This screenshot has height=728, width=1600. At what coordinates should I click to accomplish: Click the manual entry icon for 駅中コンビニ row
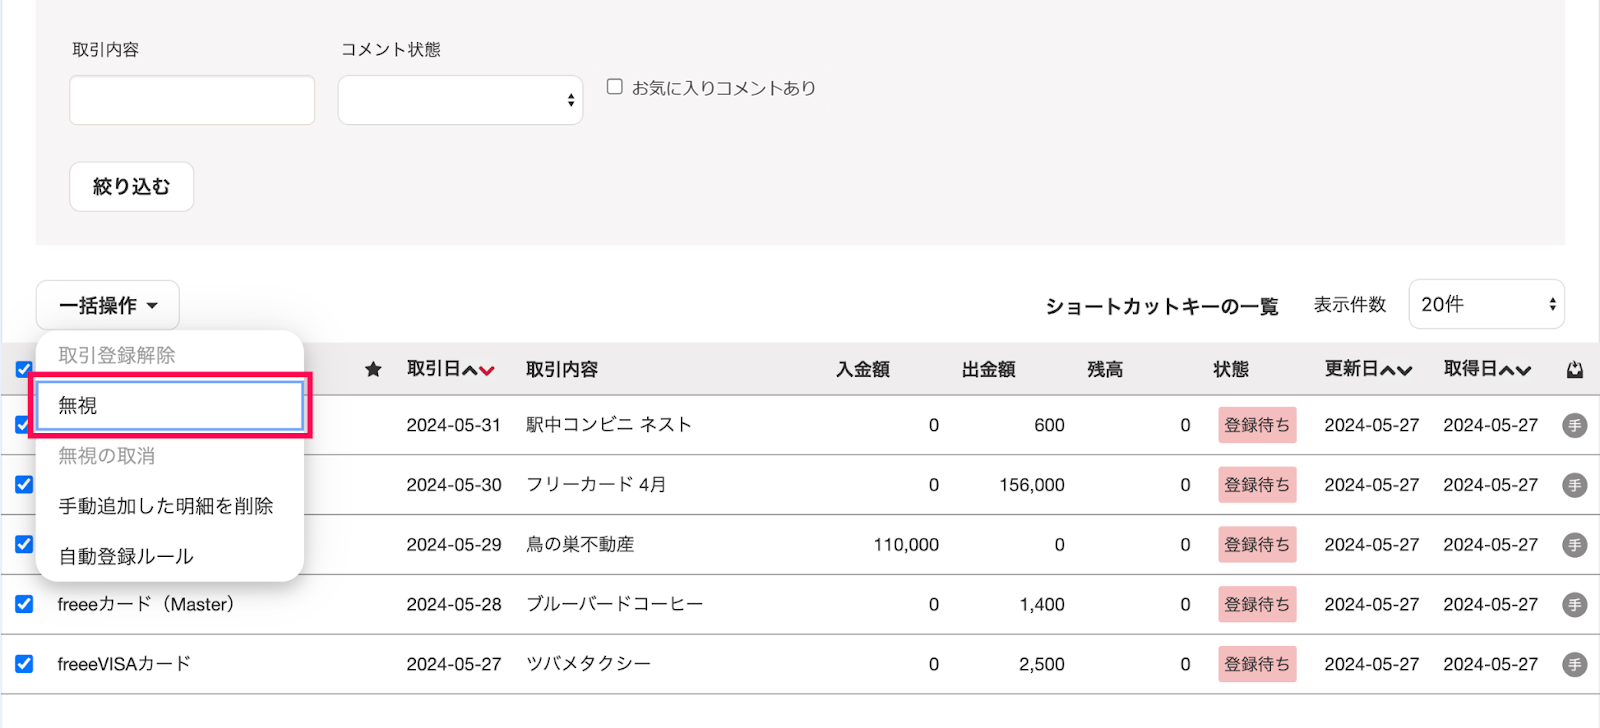click(1574, 425)
